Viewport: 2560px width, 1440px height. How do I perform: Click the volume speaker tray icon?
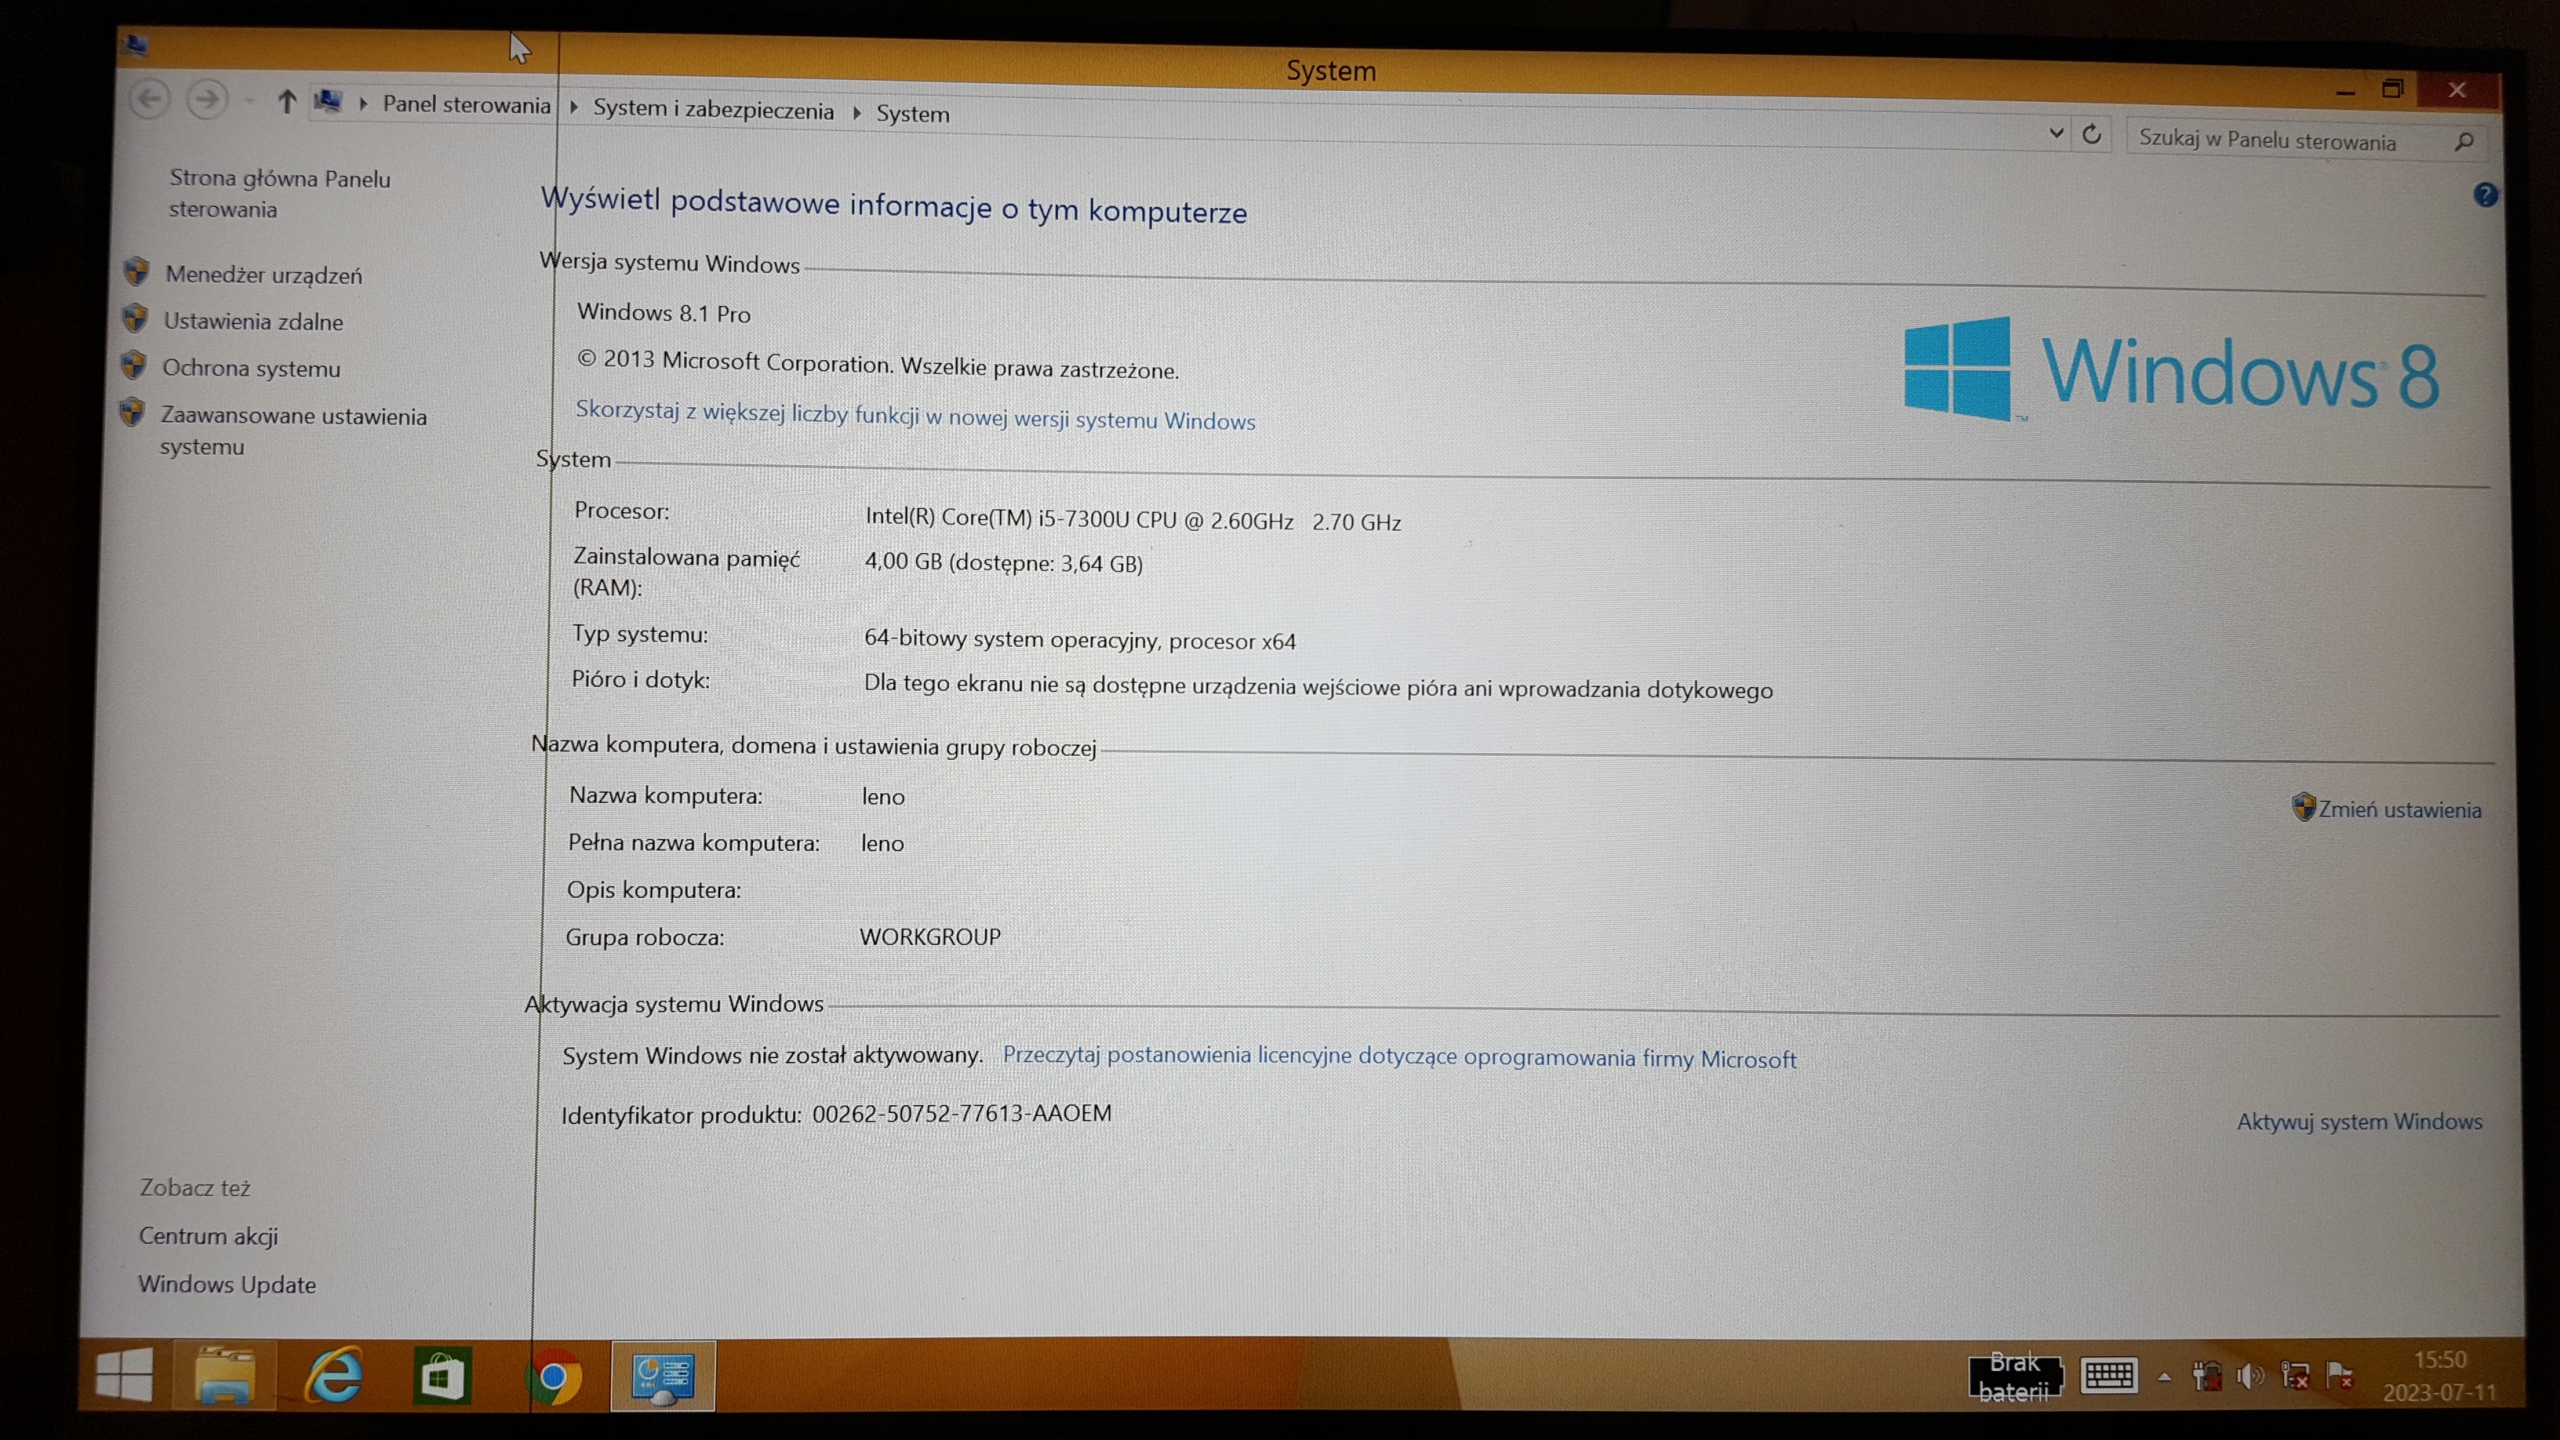tap(2250, 1377)
